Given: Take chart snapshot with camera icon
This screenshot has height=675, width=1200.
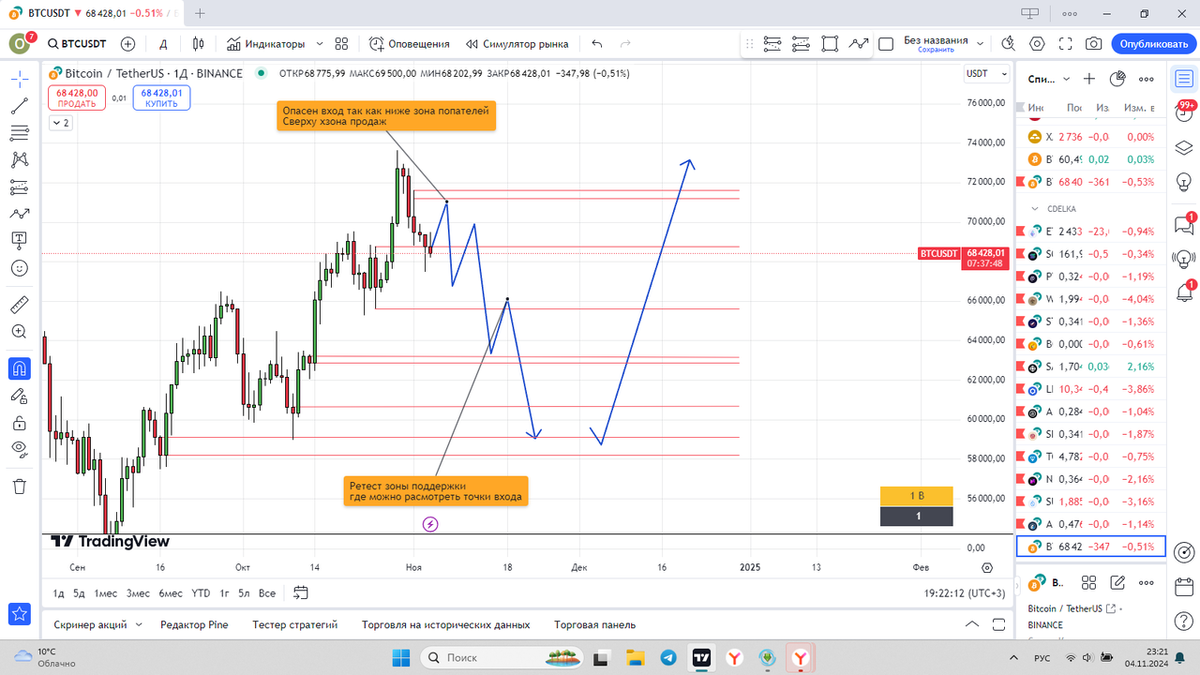Looking at the screenshot, I should (1094, 44).
